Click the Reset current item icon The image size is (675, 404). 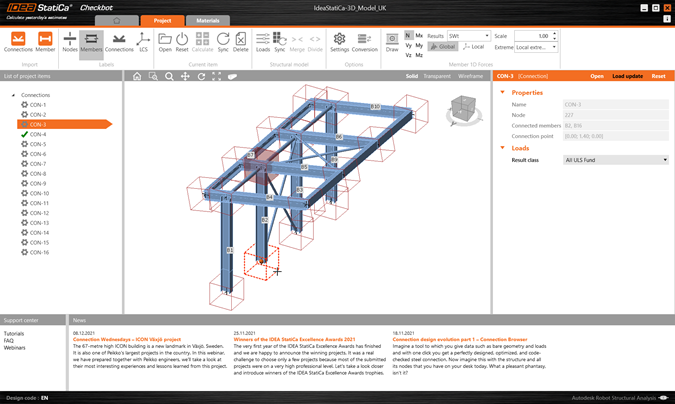click(182, 42)
